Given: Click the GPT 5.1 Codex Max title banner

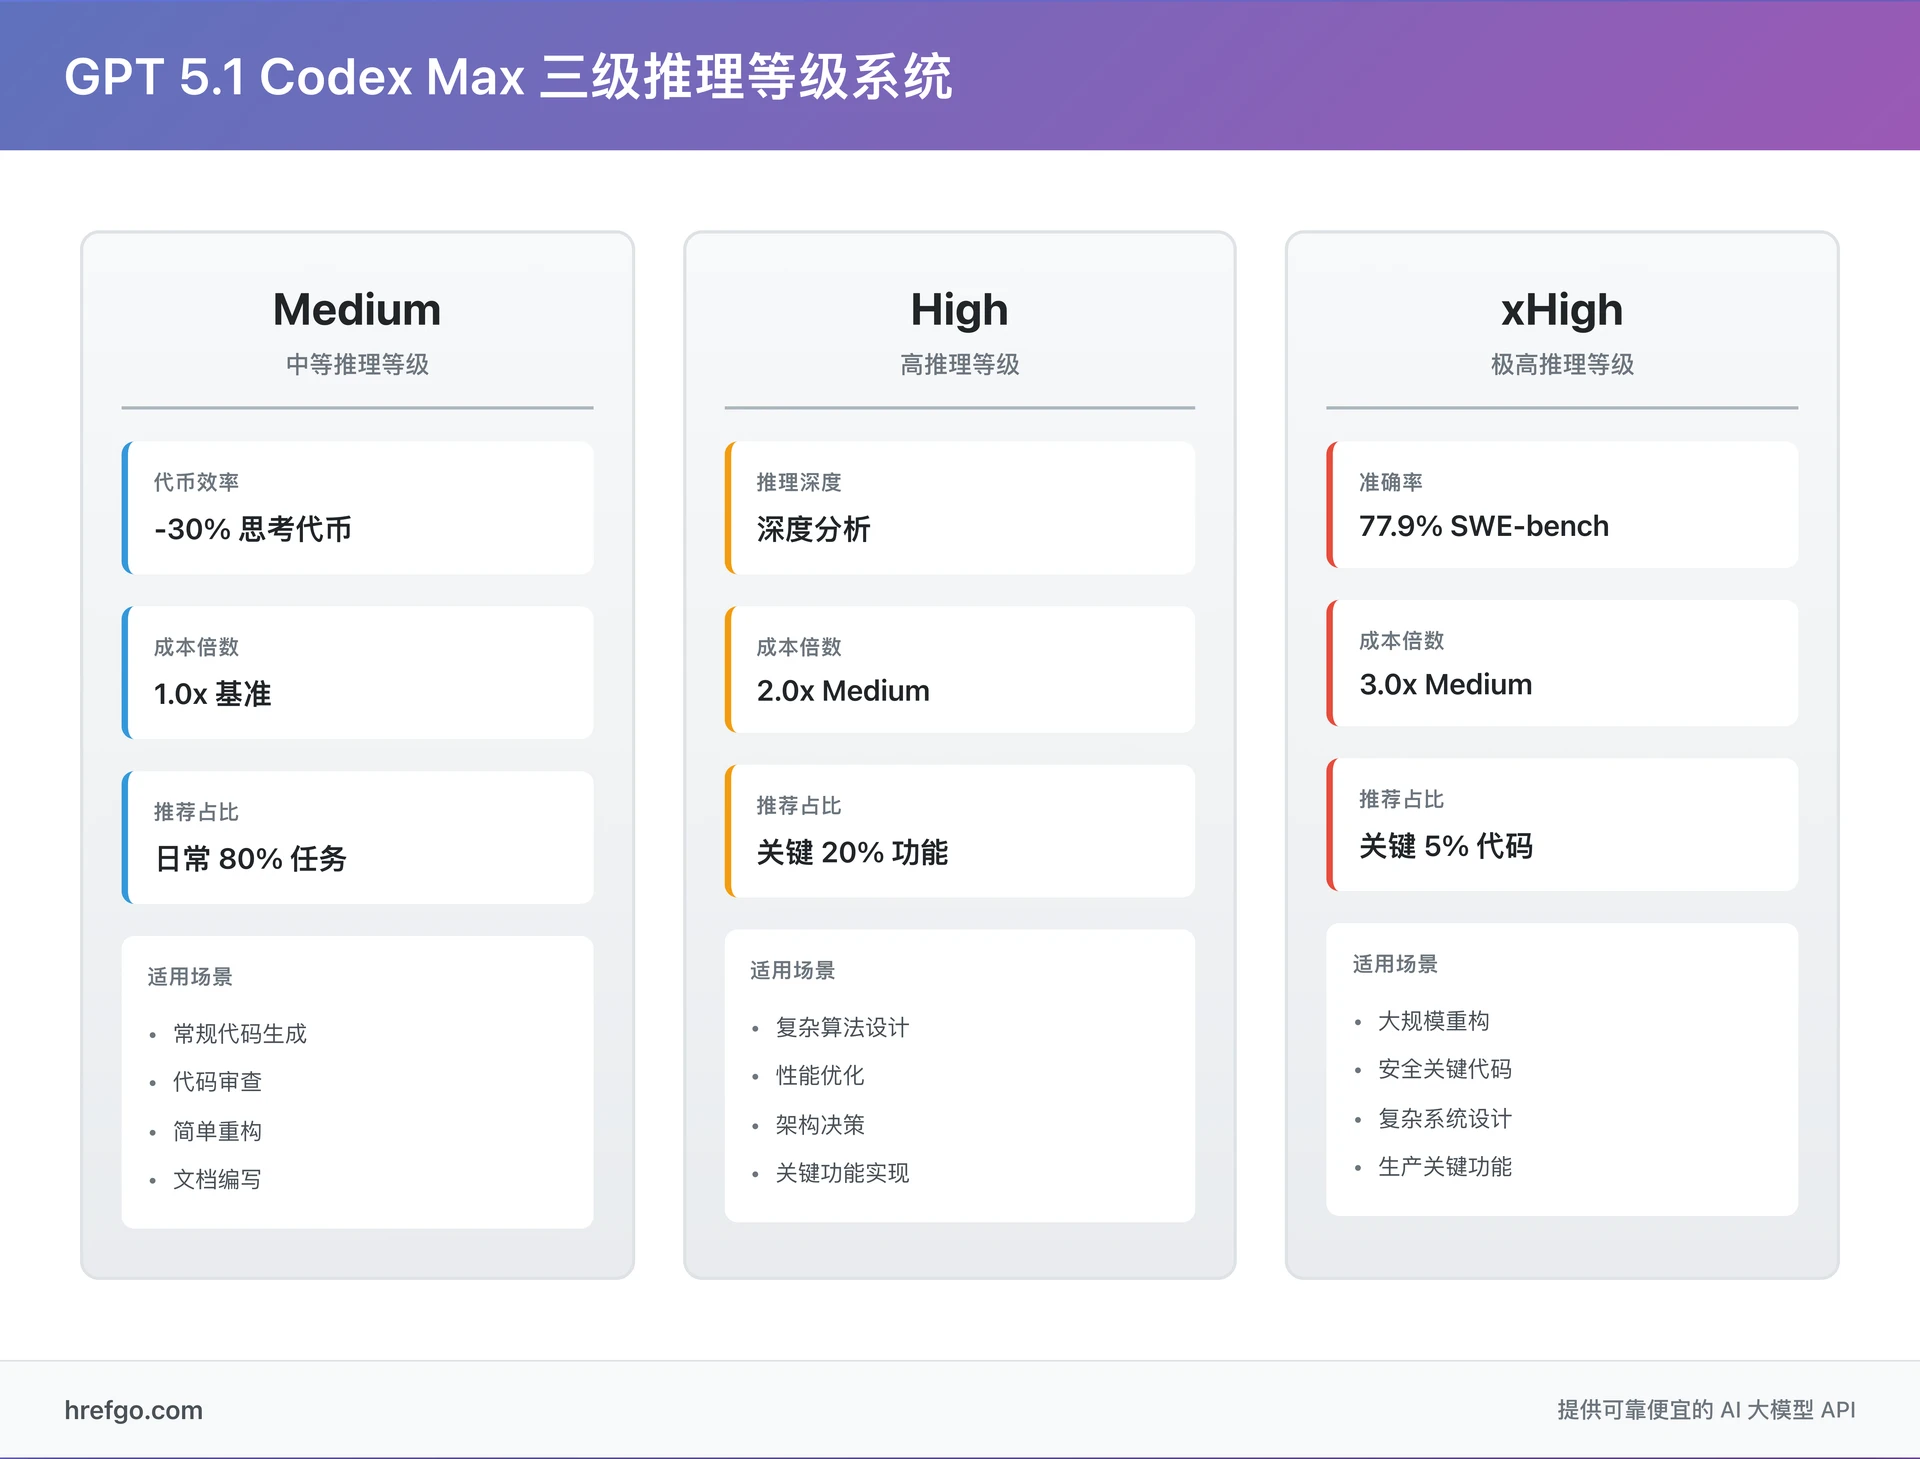Looking at the screenshot, I should [510, 78].
